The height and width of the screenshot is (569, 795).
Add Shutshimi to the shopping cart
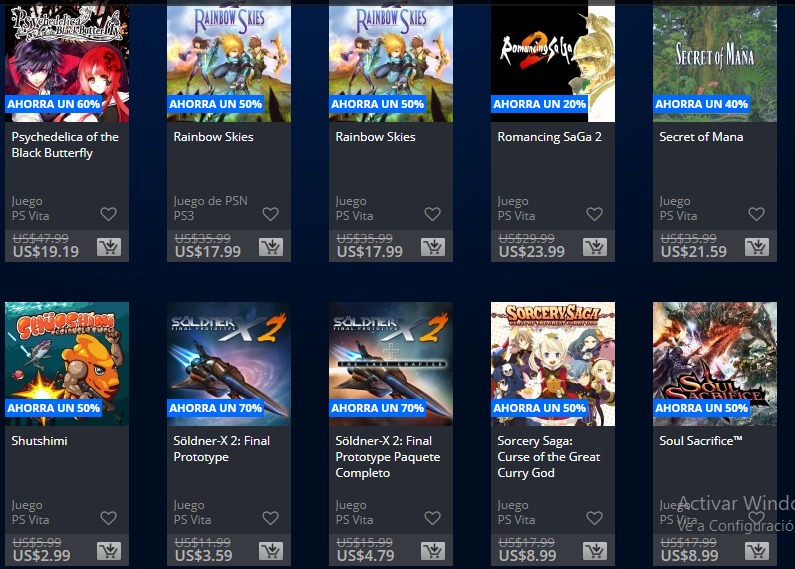click(x=109, y=551)
